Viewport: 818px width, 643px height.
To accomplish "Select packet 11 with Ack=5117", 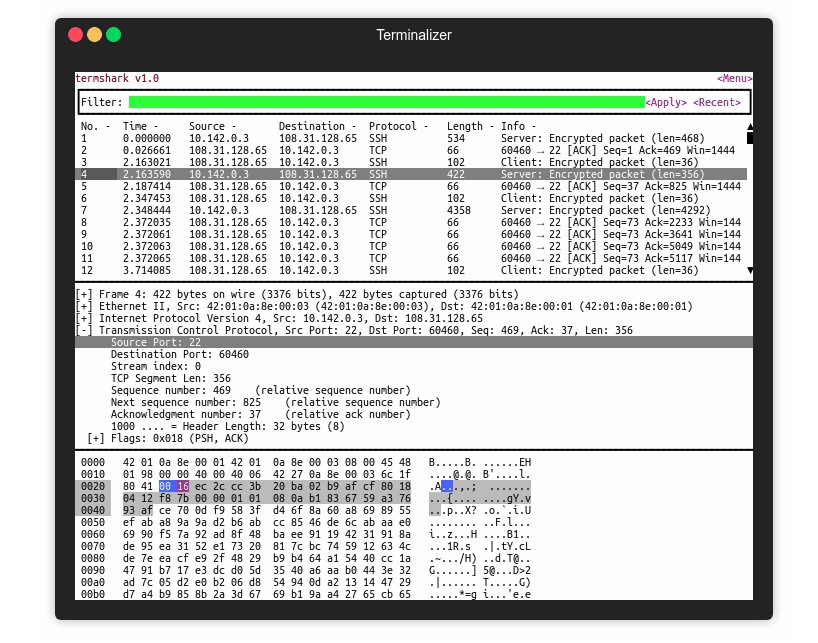I will point(411,258).
